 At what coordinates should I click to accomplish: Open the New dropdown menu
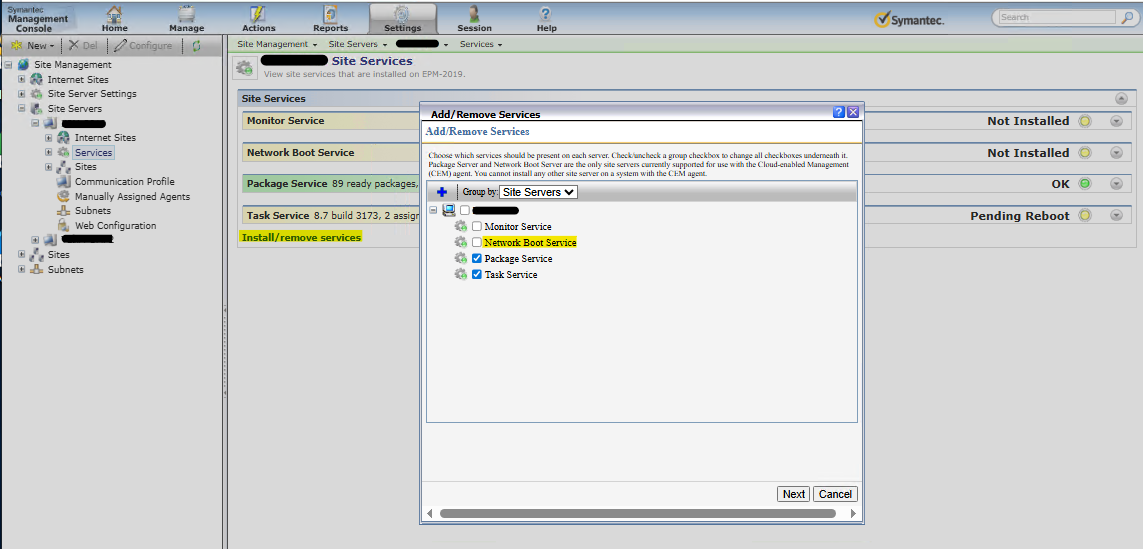pos(33,45)
